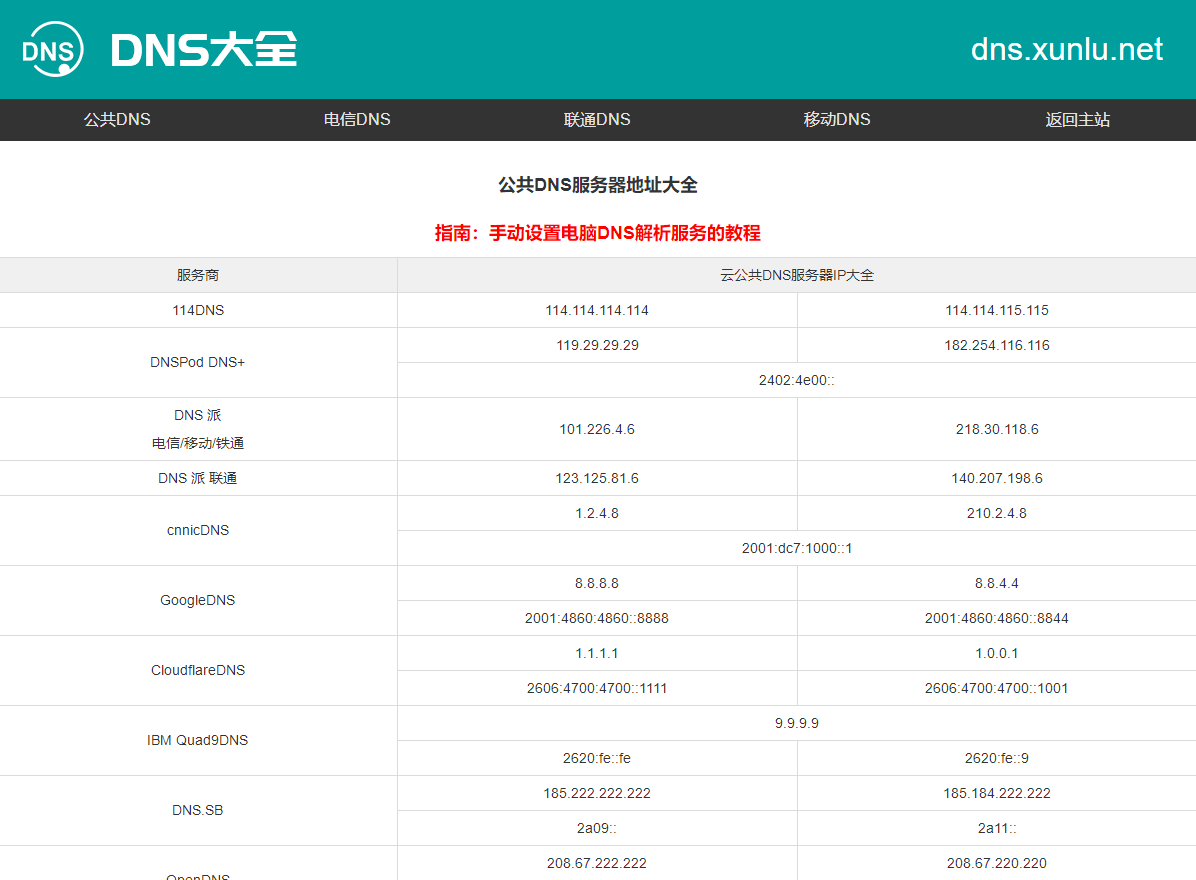
Task: Select the 210.2.4.8 address cell
Action: 996,513
